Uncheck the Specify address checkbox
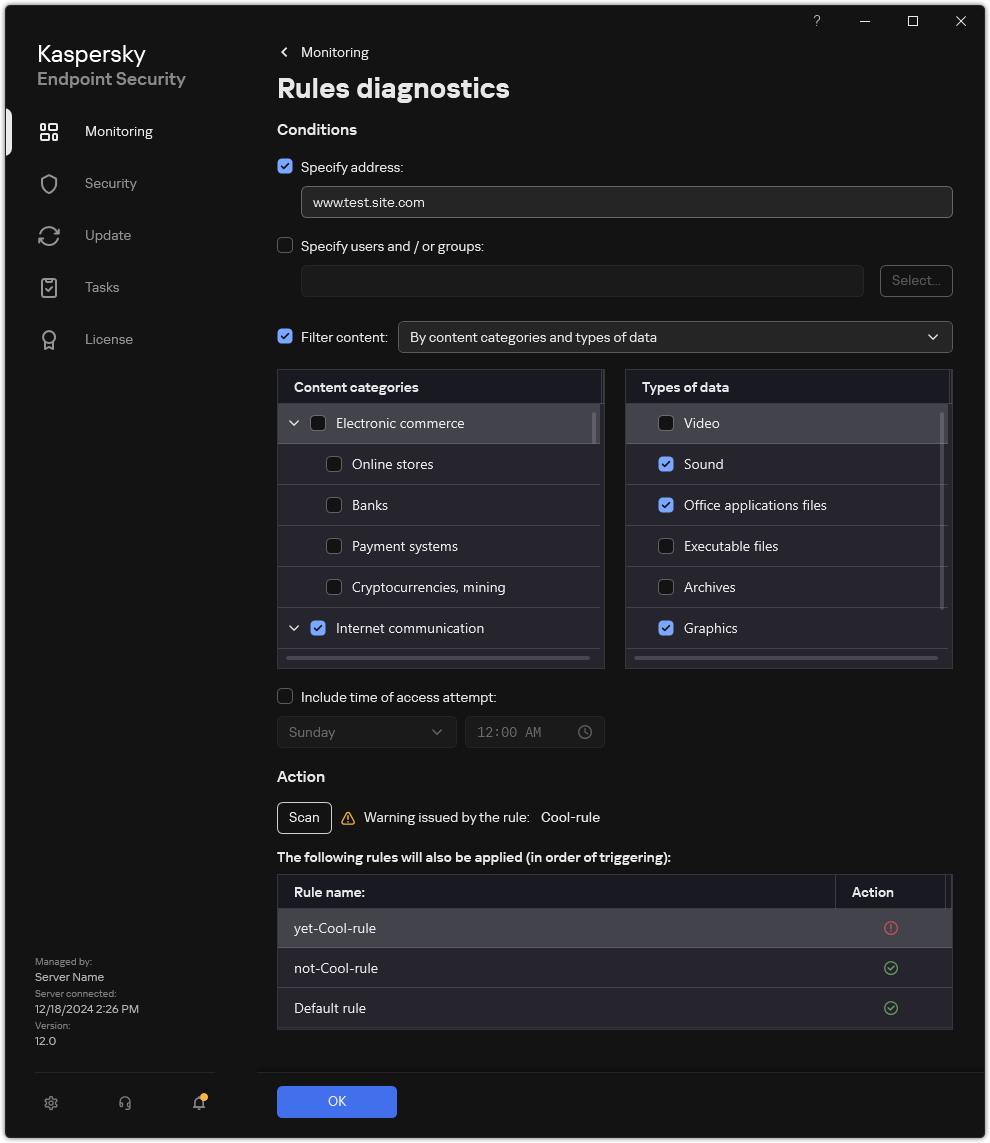The image size is (990, 1143). 285,167
